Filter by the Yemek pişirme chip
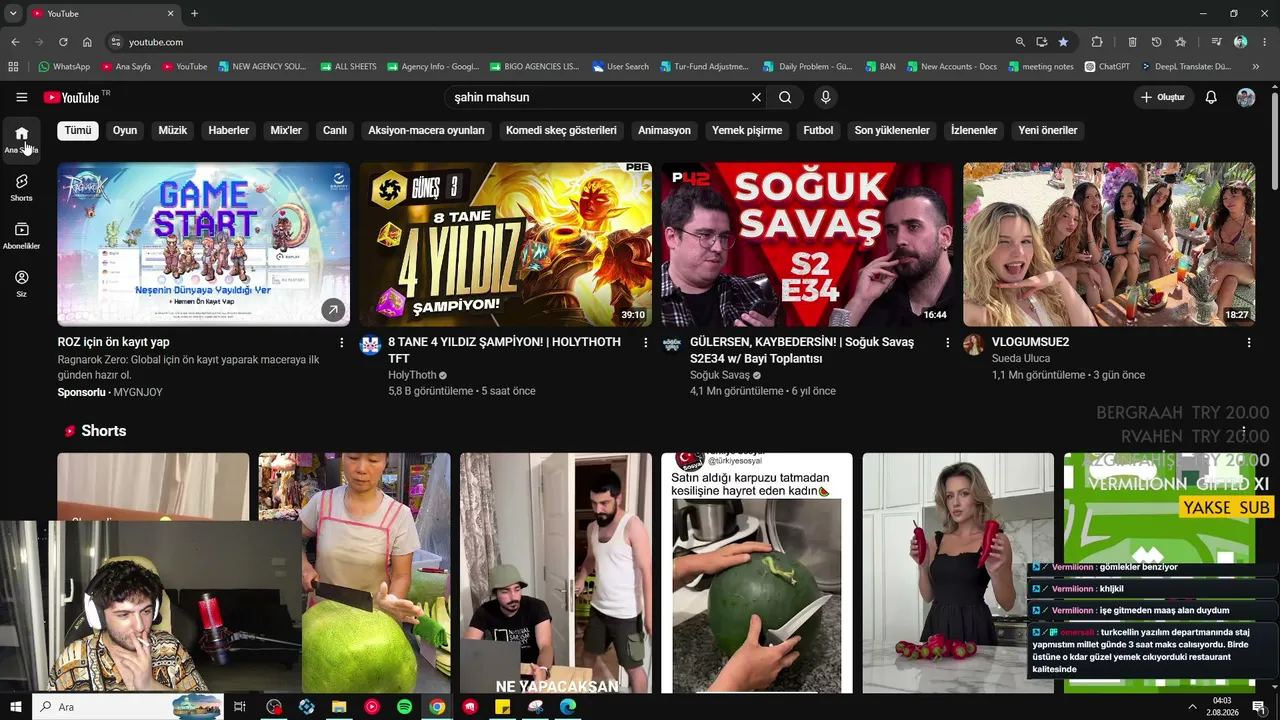1280x720 pixels. point(747,130)
